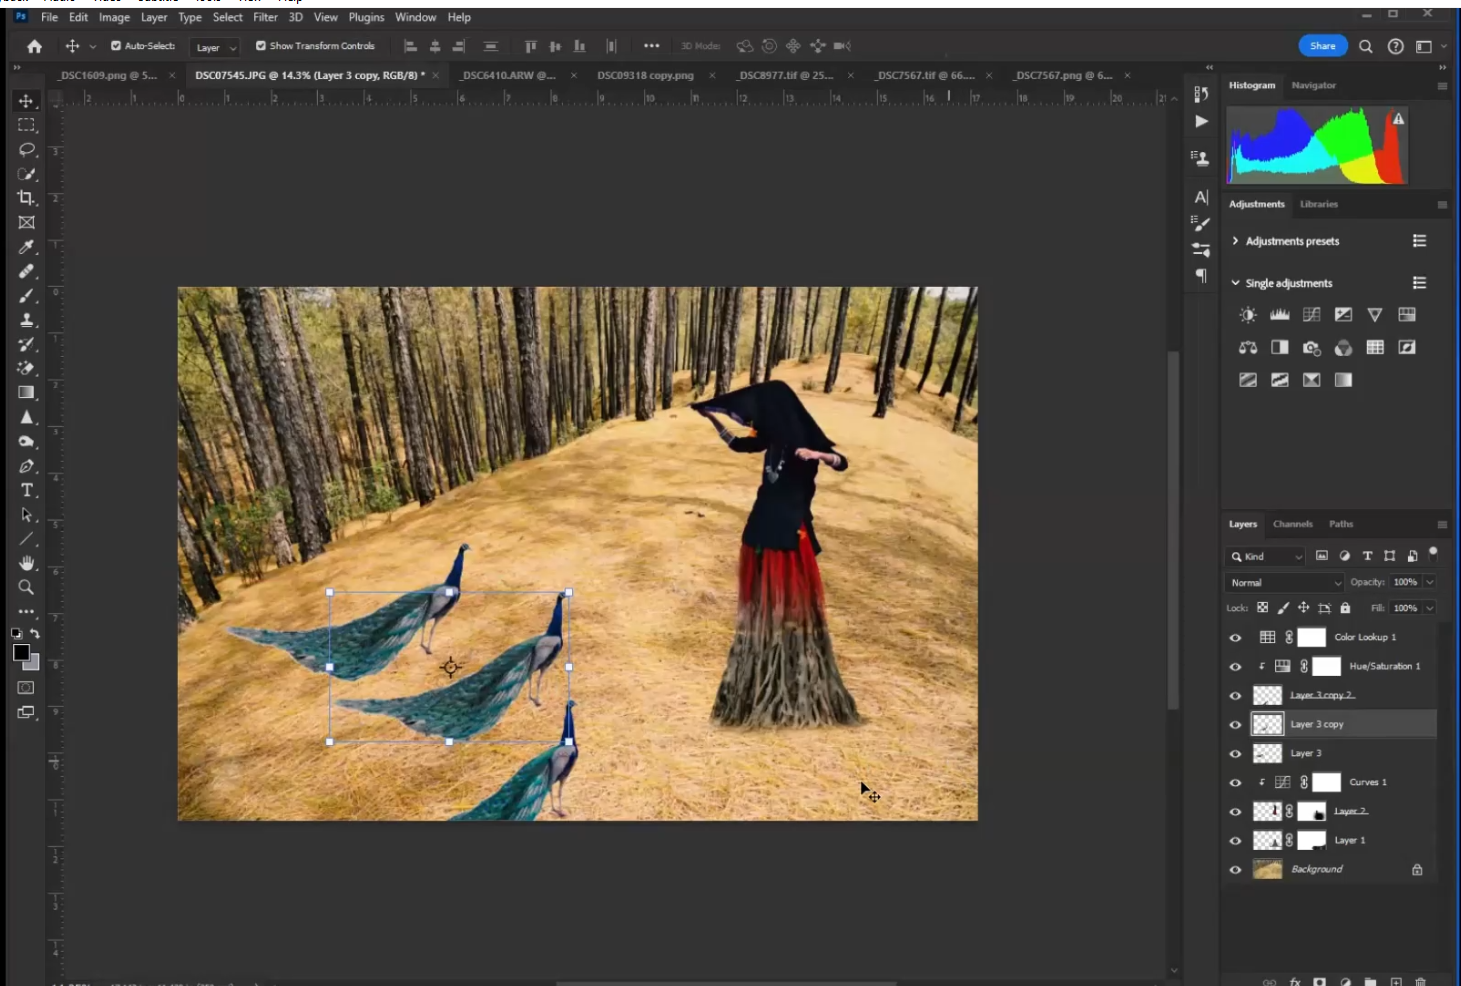Expand the Adjustments presets section
This screenshot has height=986, width=1461.
pyautogui.click(x=1236, y=241)
